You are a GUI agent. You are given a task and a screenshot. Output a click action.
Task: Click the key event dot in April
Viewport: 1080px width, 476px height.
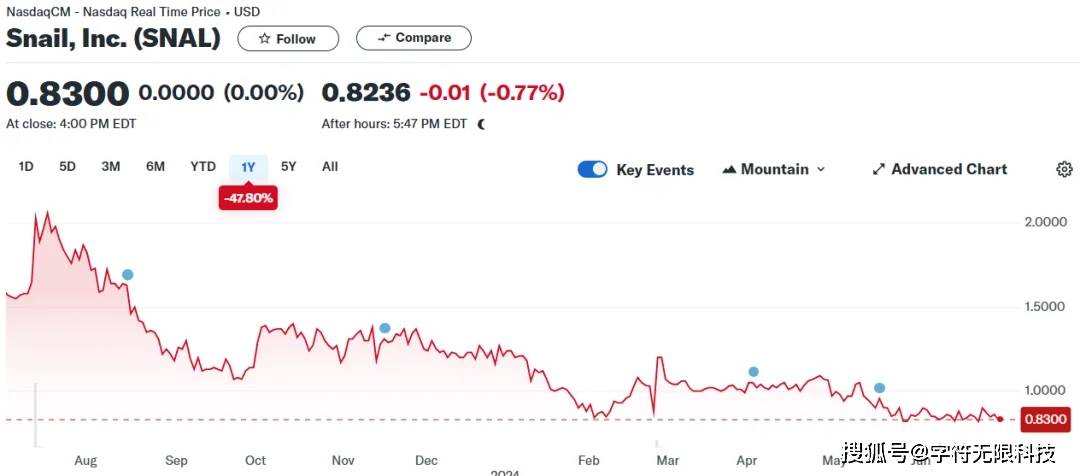coord(754,372)
